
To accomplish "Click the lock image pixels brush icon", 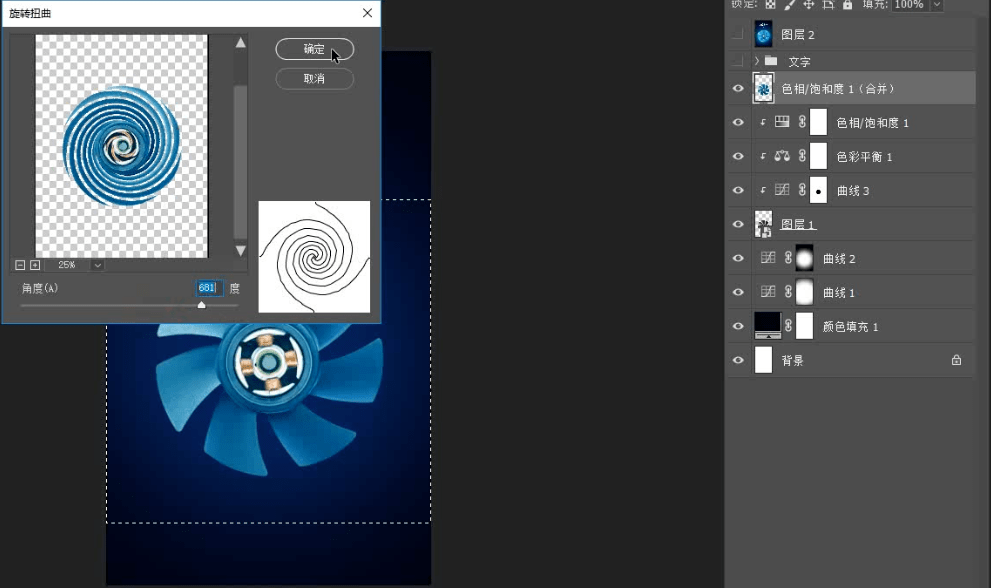I will click(x=788, y=5).
